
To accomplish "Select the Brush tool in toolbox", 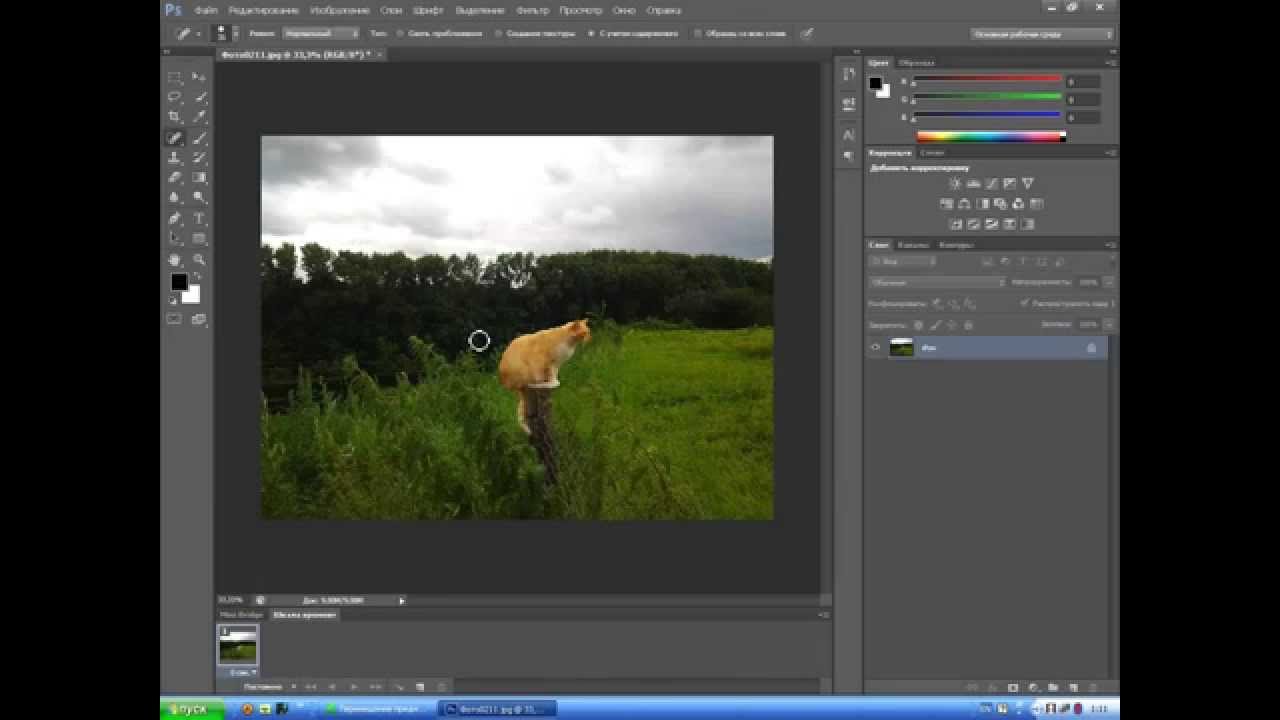I will click(199, 138).
